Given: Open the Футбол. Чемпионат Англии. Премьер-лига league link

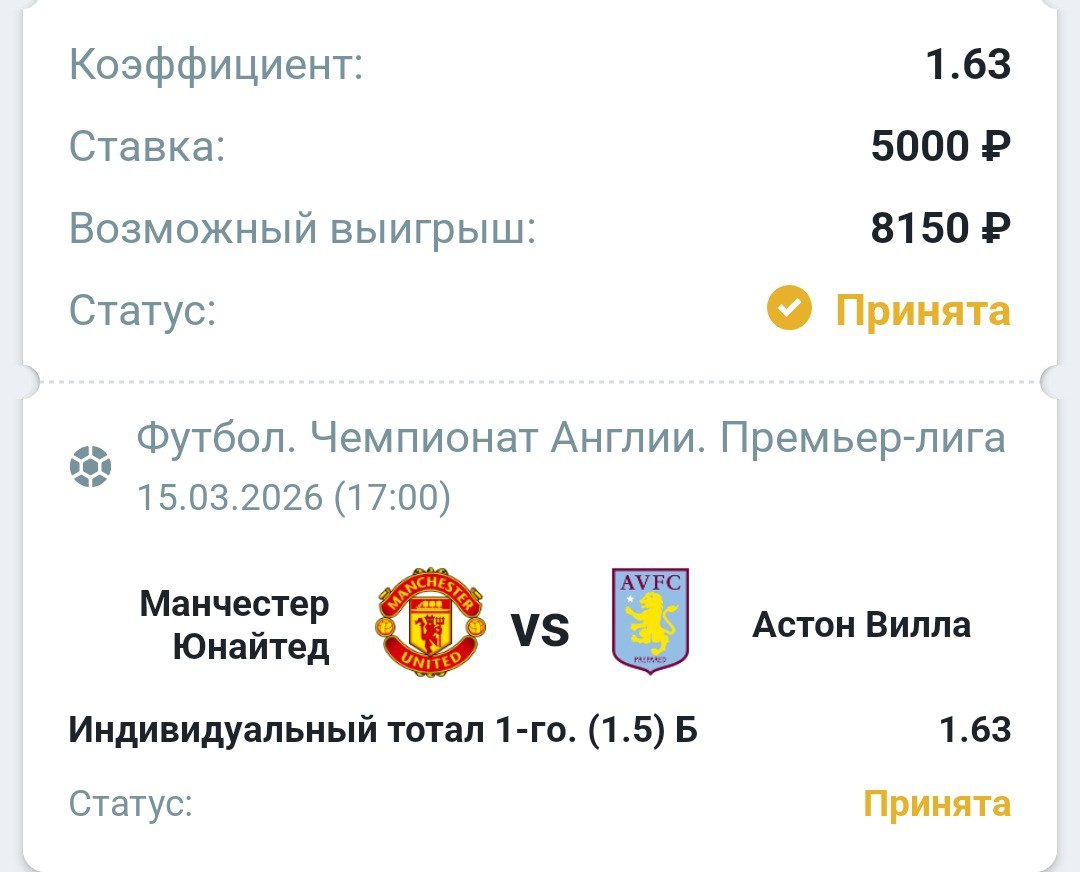Looking at the screenshot, I should point(570,438).
